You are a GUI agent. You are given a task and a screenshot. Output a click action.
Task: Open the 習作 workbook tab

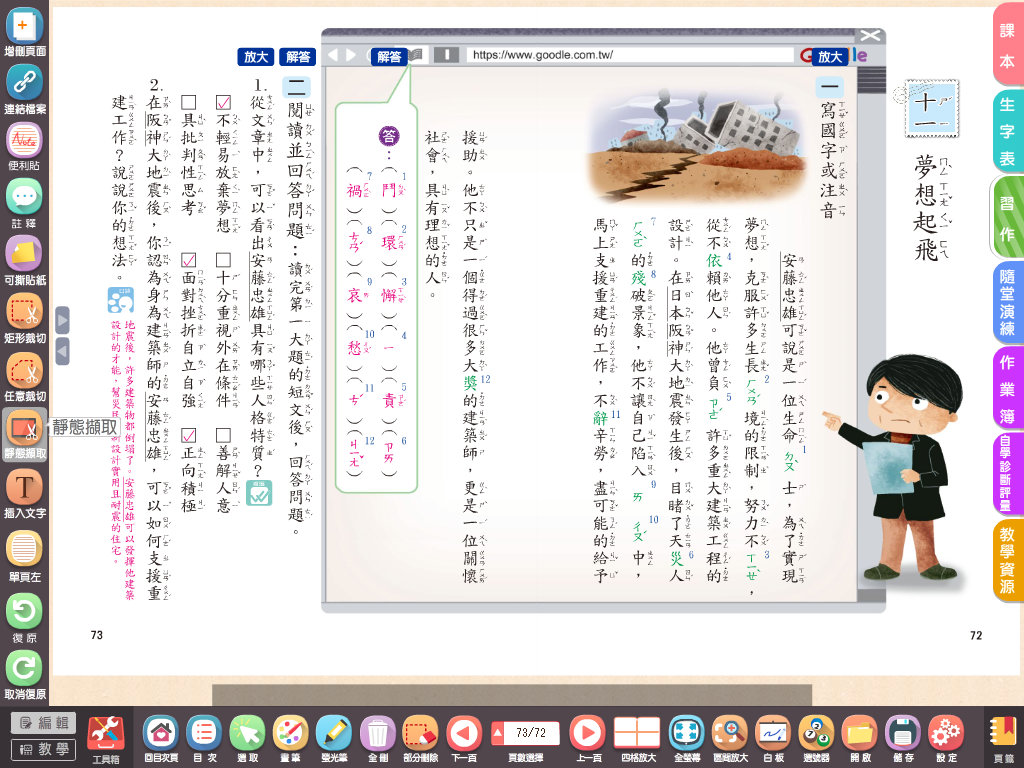point(1007,218)
